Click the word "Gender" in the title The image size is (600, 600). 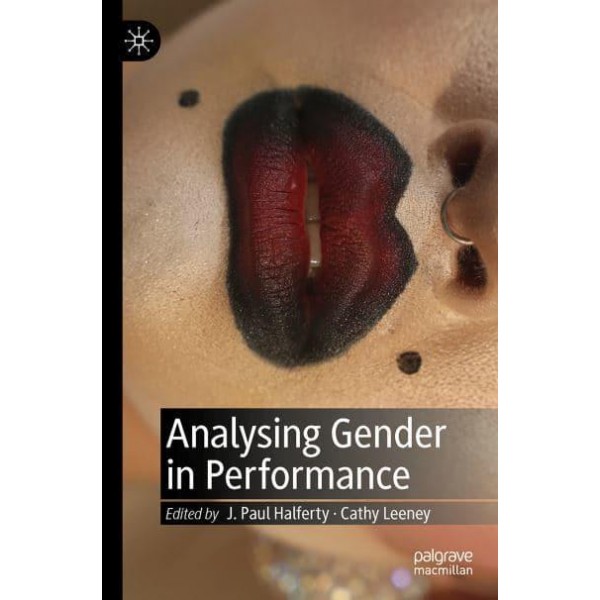[x=388, y=434]
